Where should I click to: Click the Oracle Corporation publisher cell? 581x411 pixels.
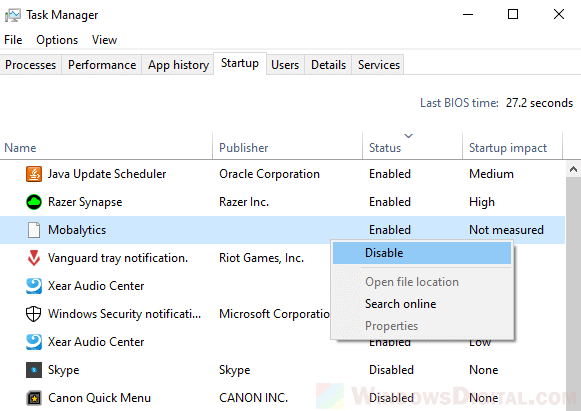pyautogui.click(x=269, y=174)
